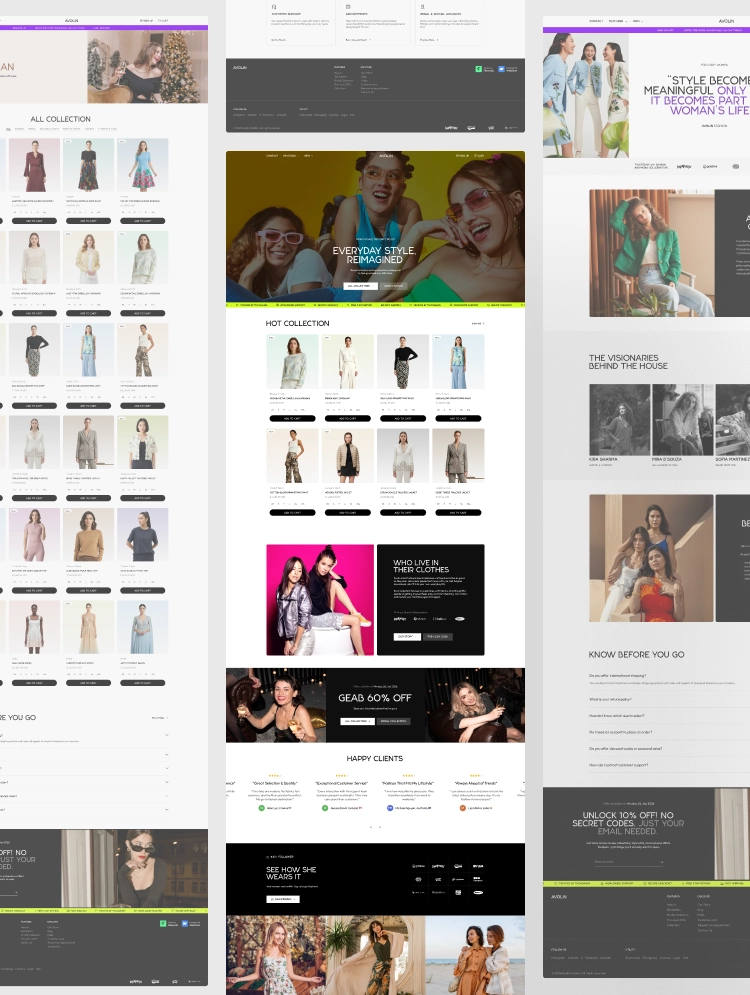
Task: Click the AVOLIN logo in the top center grey footer
Action: click(x=240, y=67)
